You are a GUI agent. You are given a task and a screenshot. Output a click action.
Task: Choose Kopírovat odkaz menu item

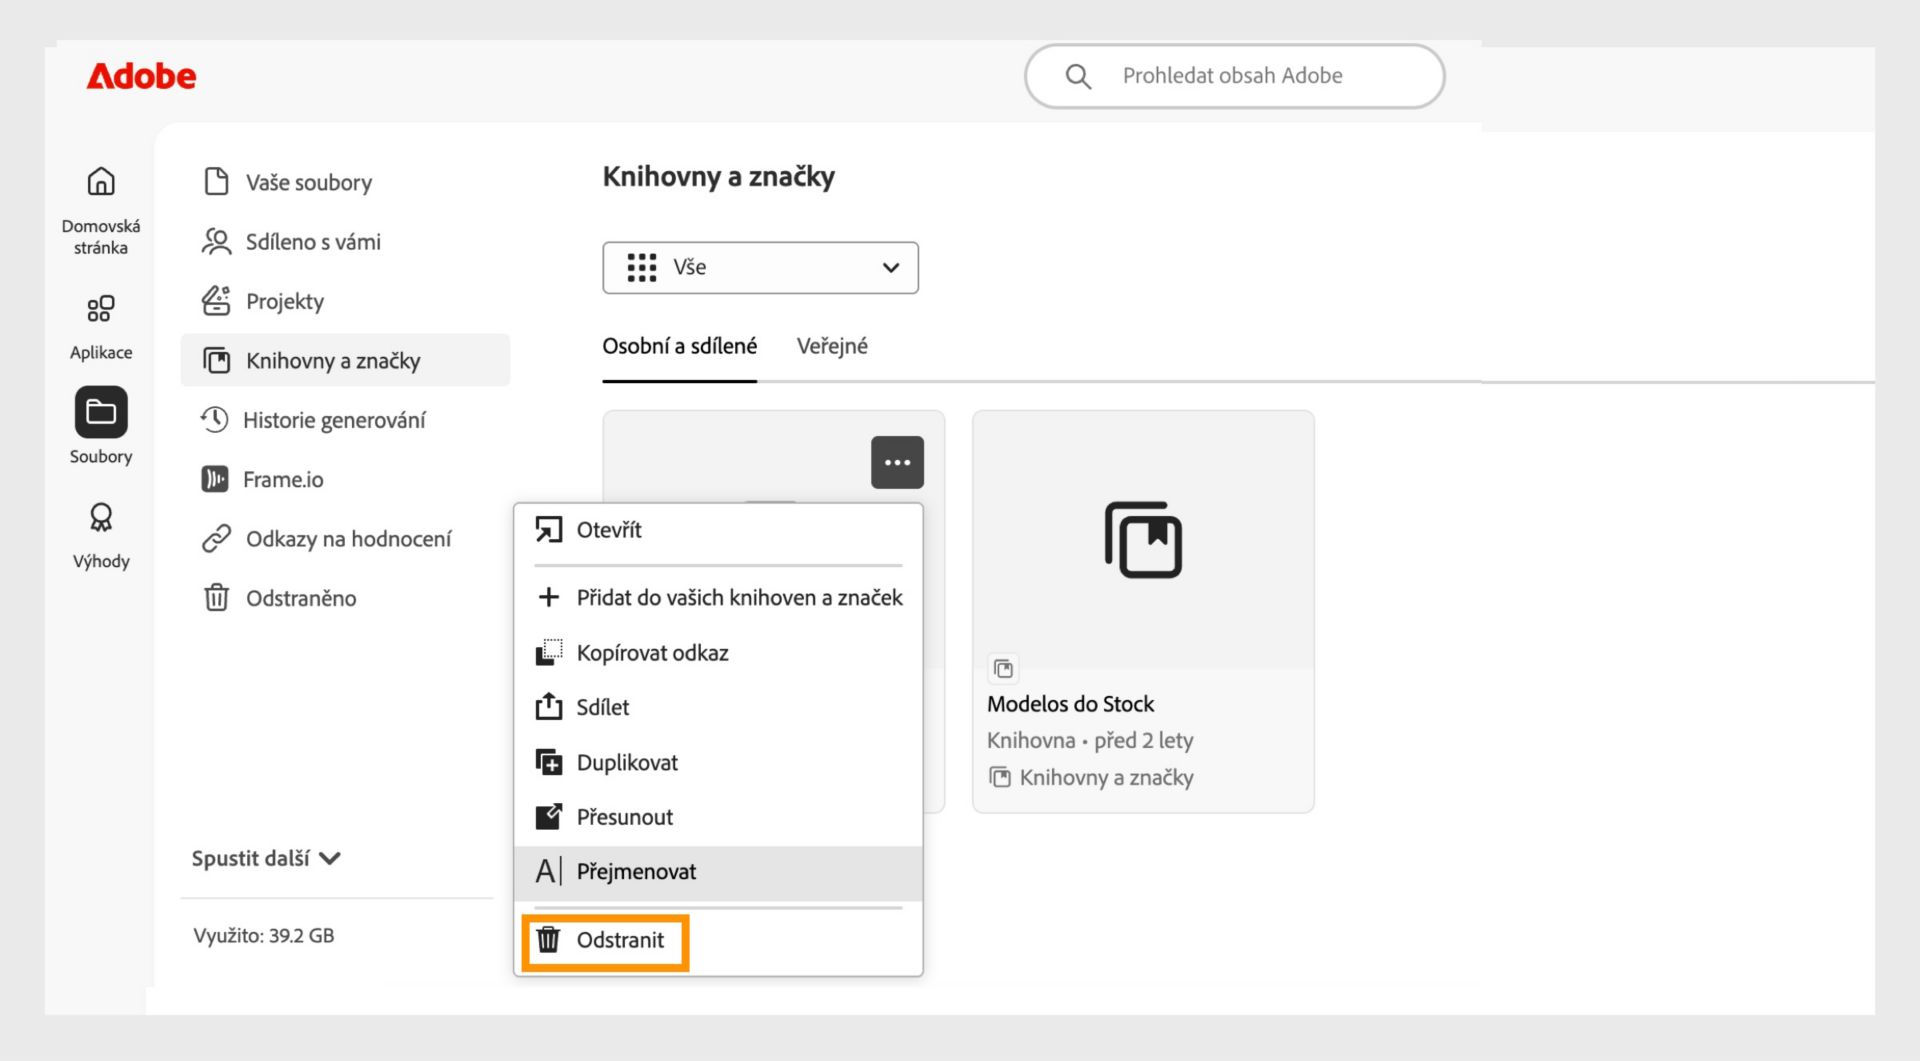pos(718,652)
